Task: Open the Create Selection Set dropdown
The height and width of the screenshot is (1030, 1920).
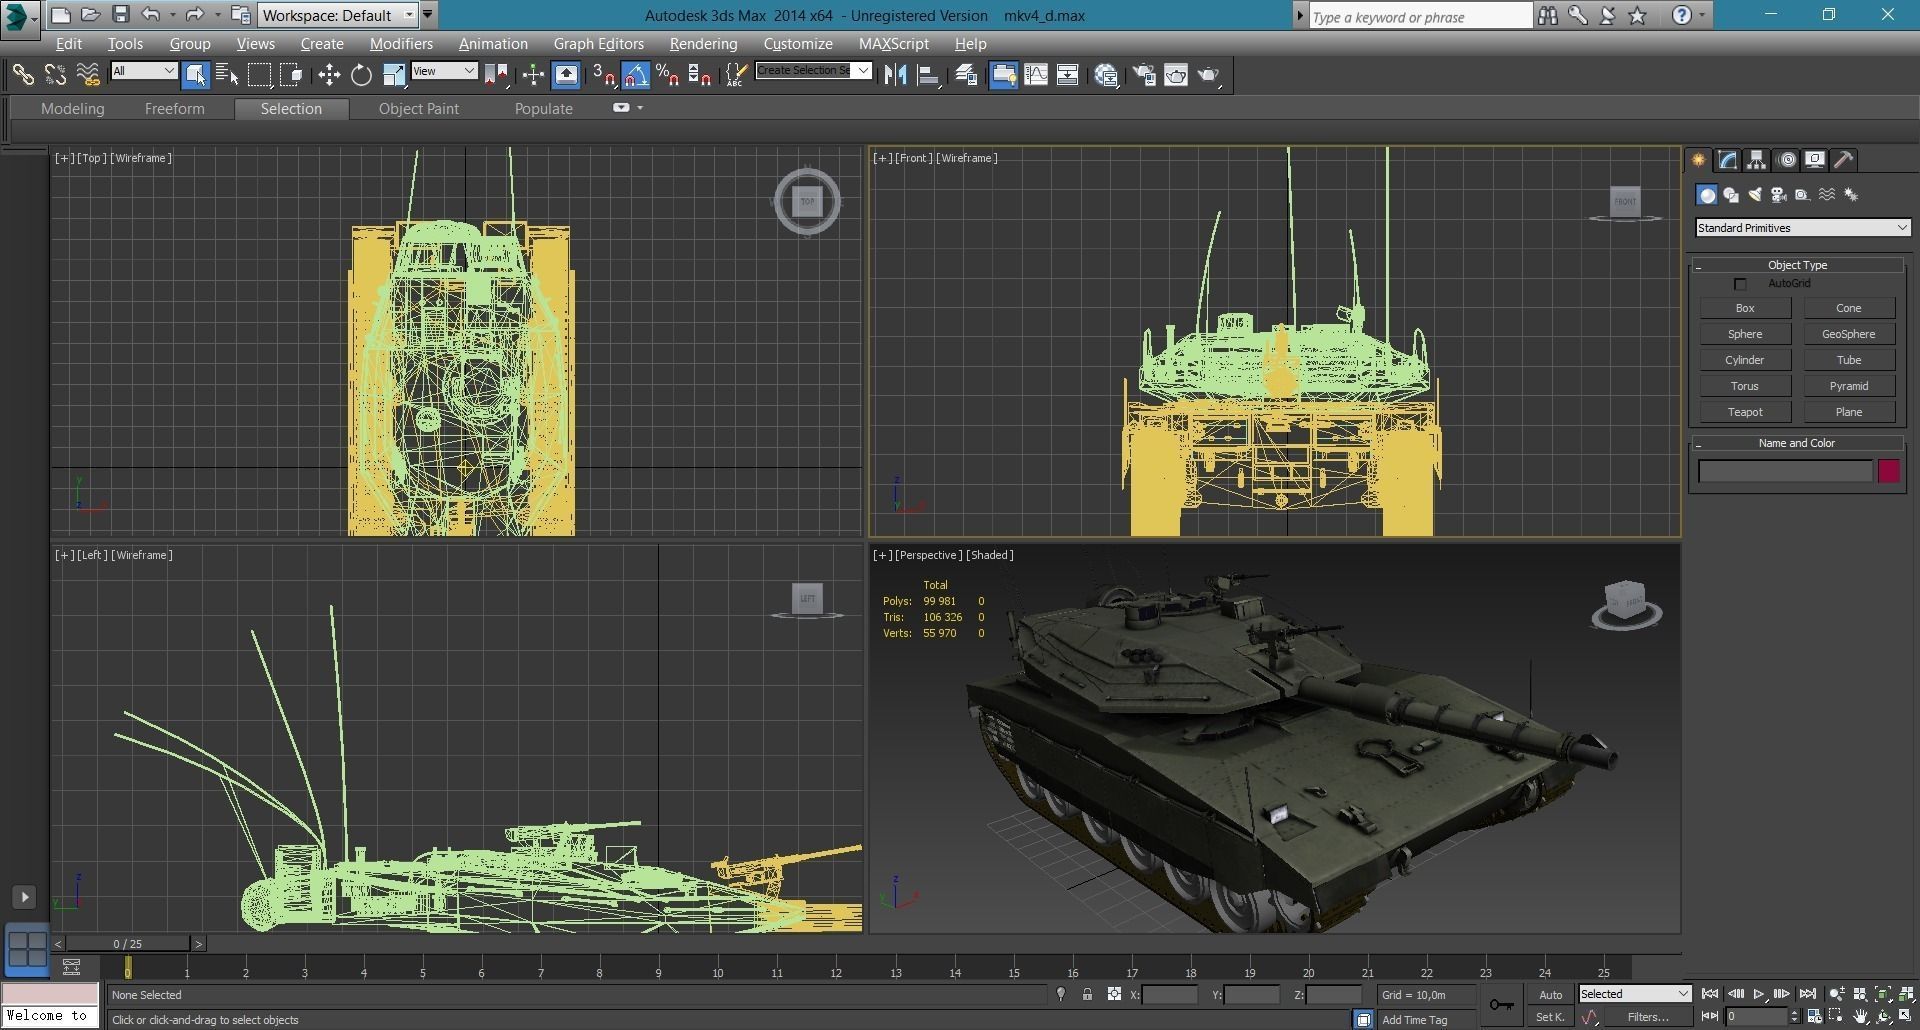Action: click(813, 71)
